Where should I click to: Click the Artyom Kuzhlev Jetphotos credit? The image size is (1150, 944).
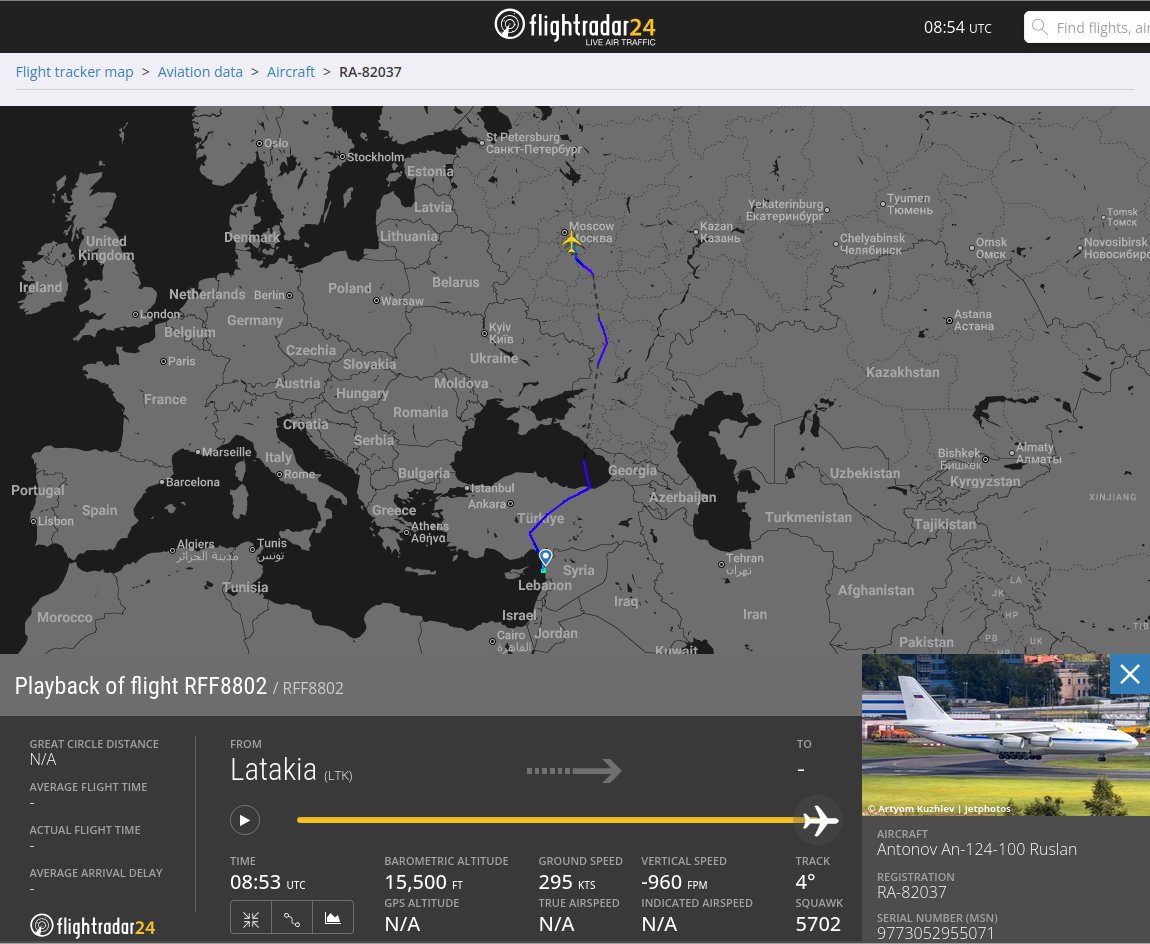939,808
